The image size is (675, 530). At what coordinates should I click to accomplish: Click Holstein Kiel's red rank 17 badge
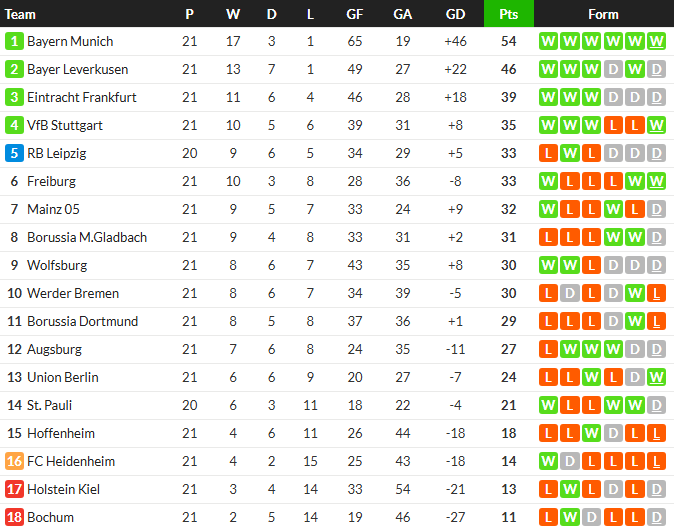point(14,490)
